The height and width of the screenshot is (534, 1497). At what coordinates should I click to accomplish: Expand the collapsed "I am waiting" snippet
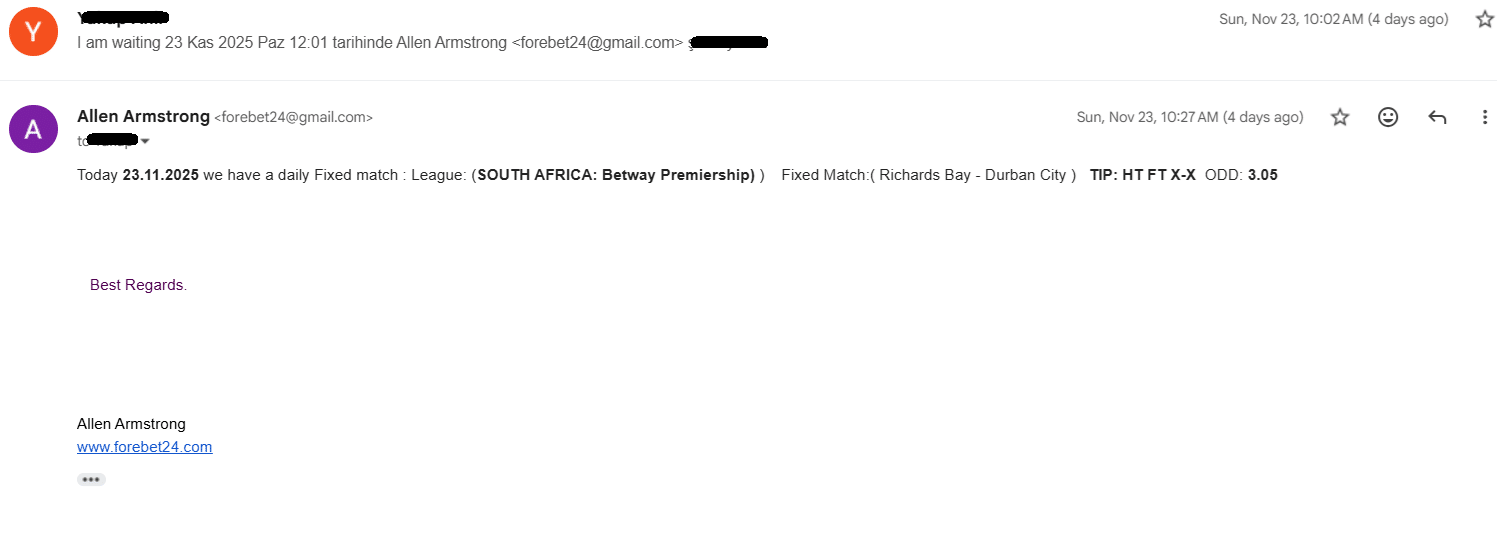point(380,43)
